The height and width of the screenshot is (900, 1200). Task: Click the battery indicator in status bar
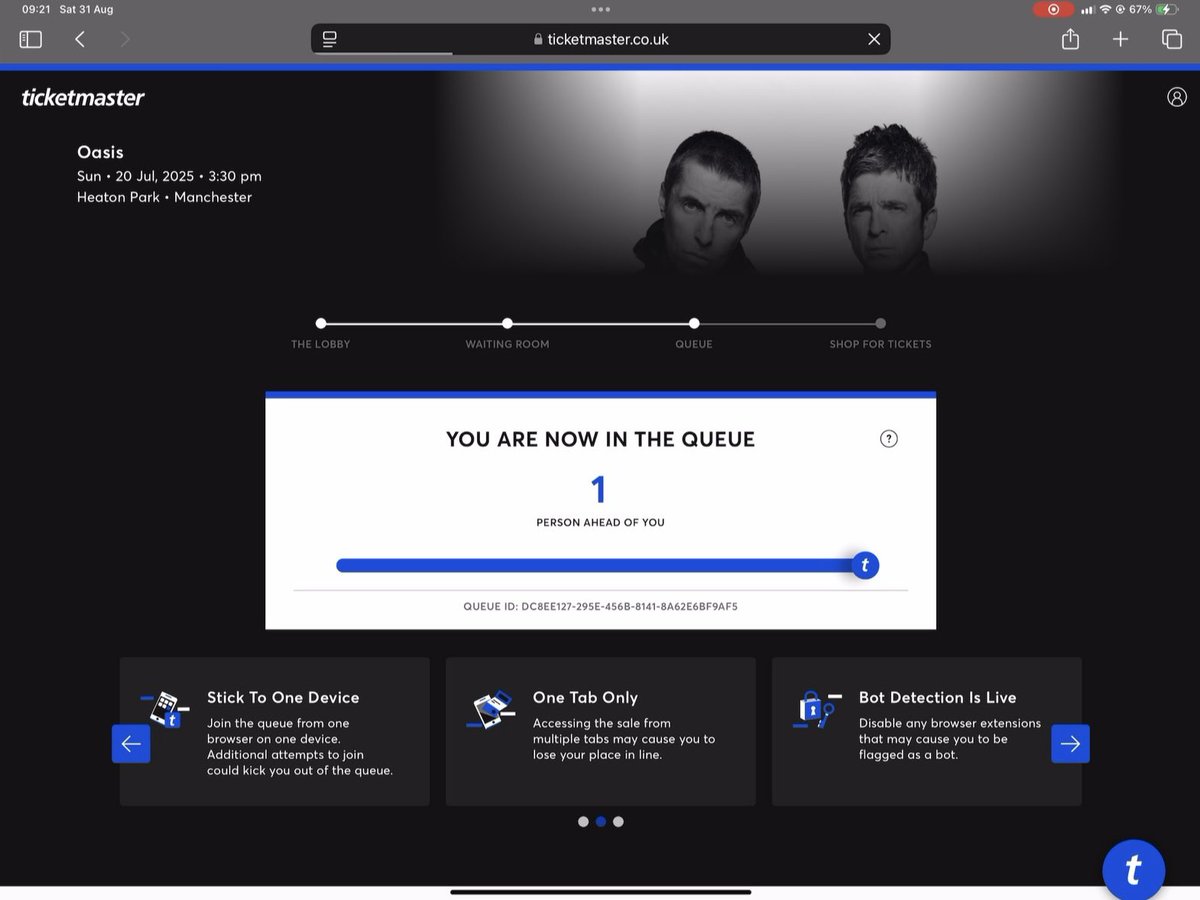(x=1167, y=9)
